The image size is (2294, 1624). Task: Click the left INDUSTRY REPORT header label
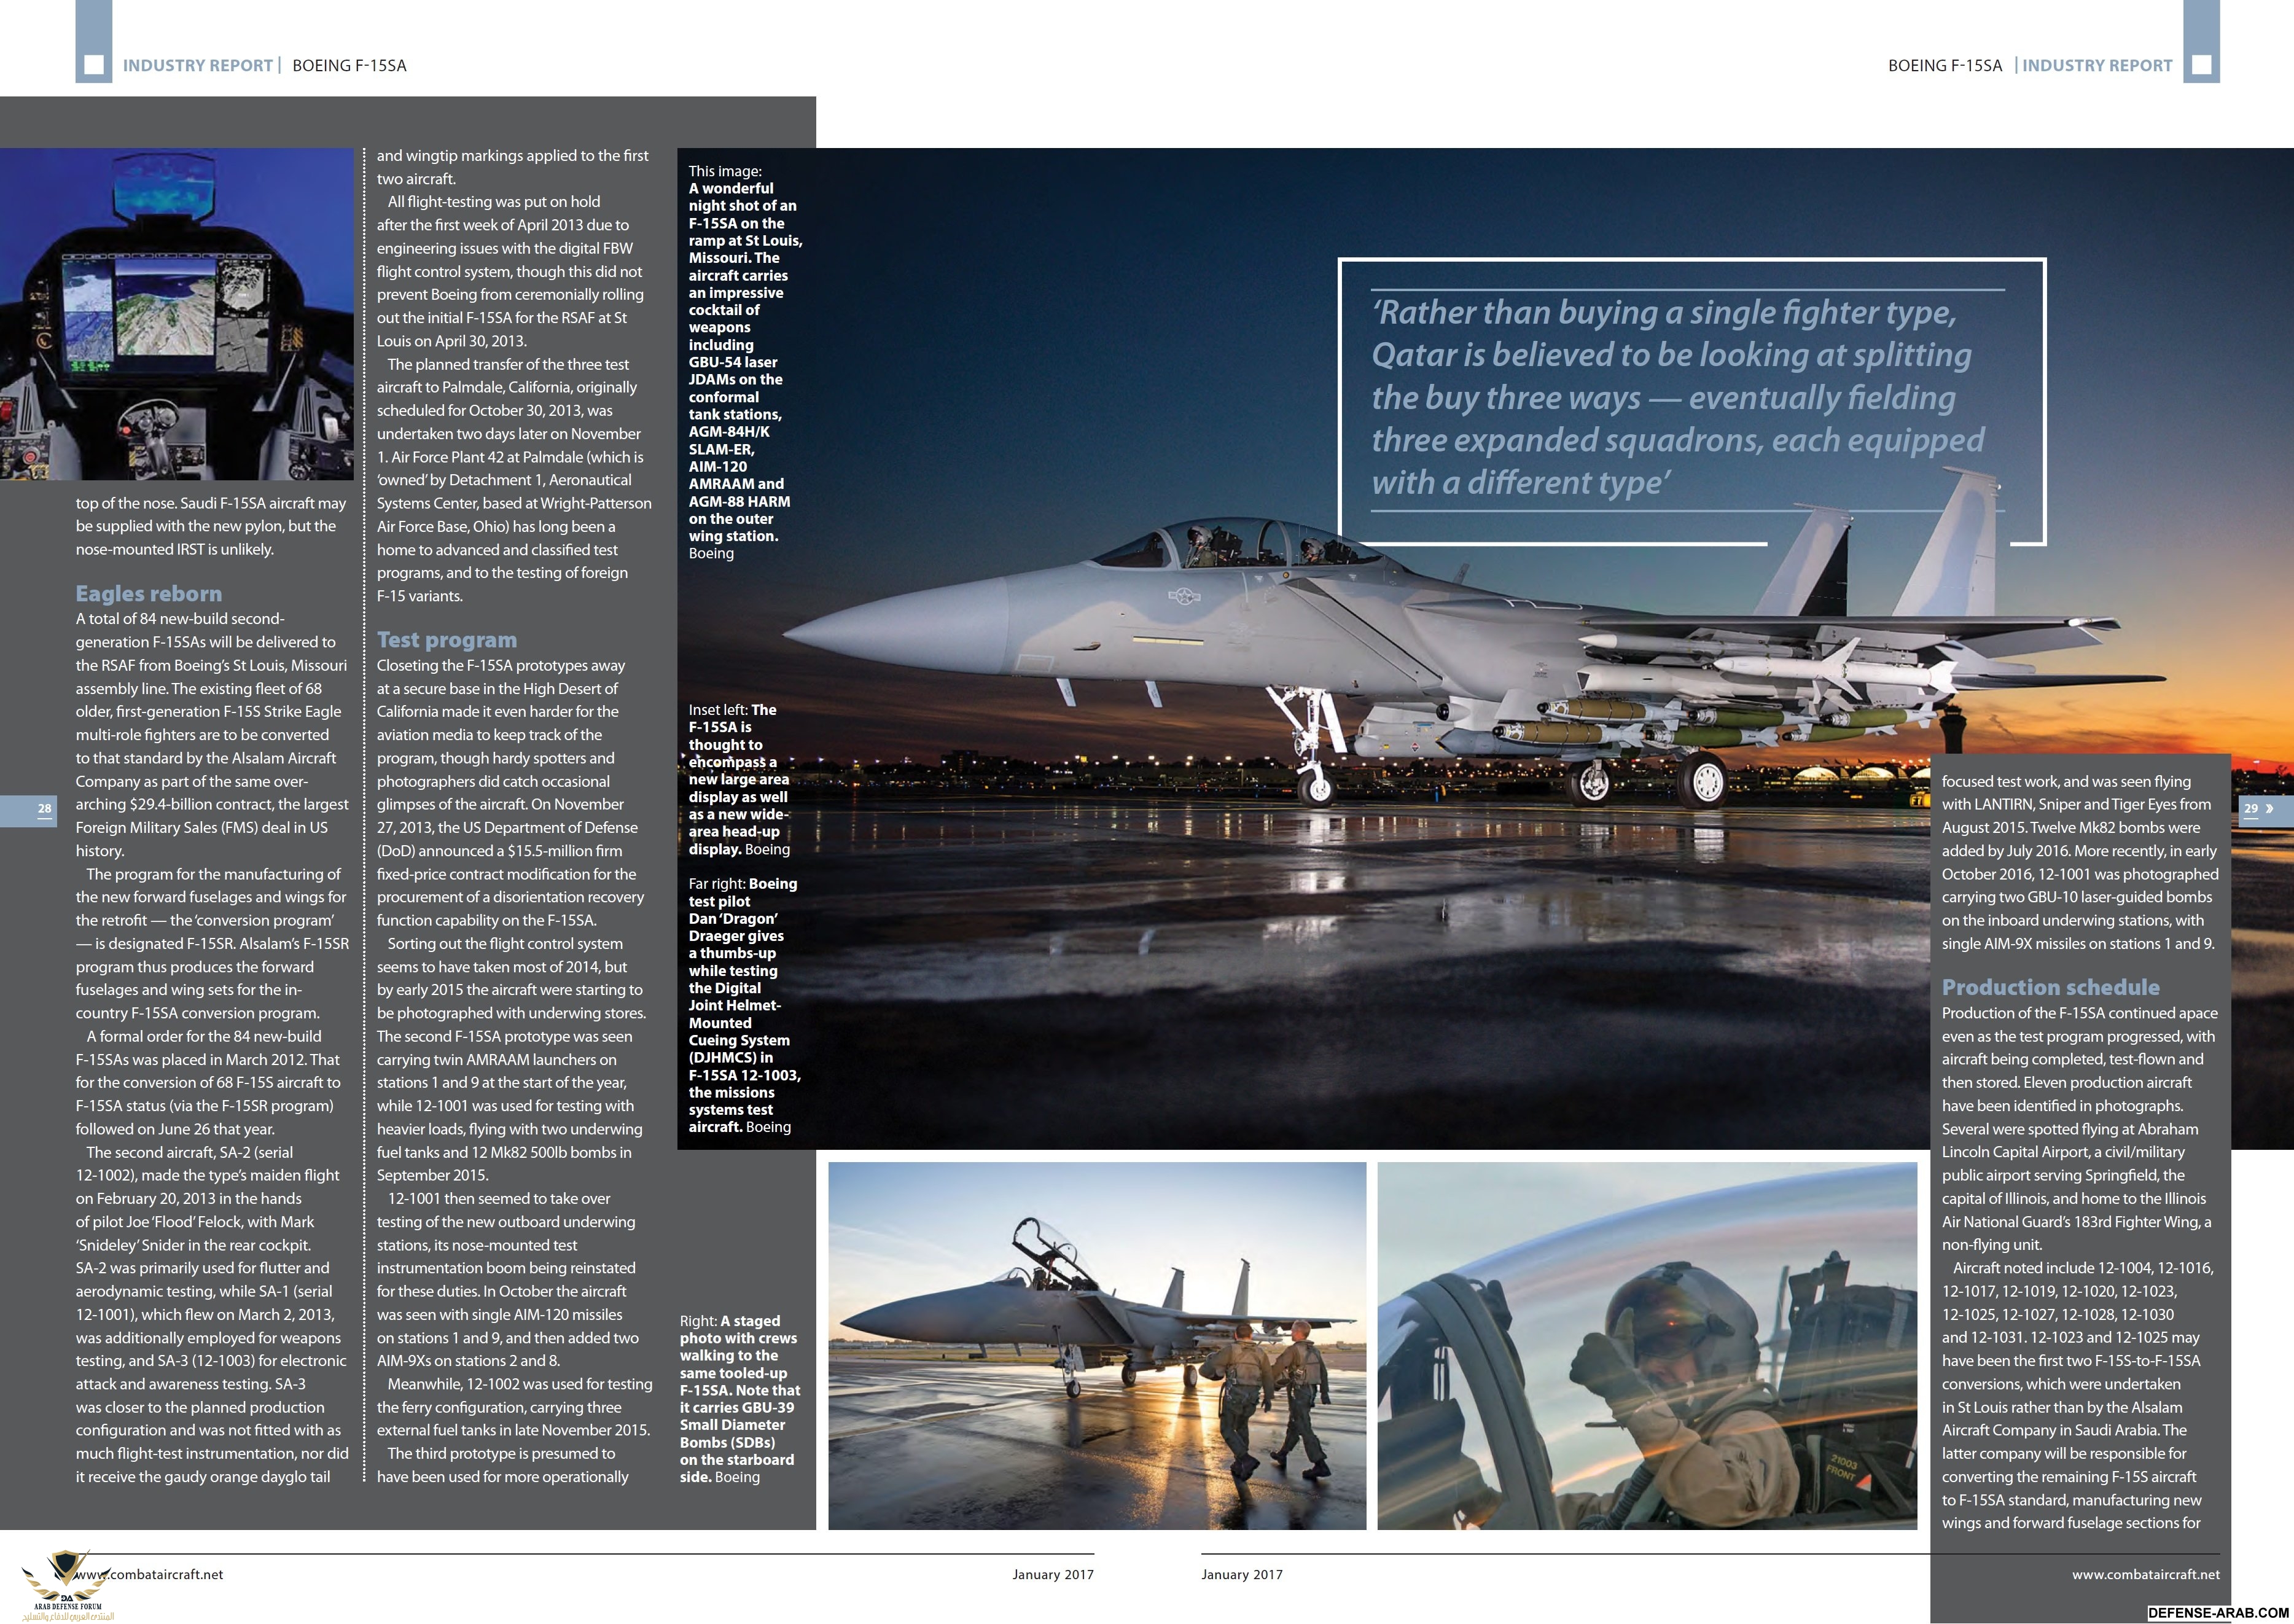197,65
